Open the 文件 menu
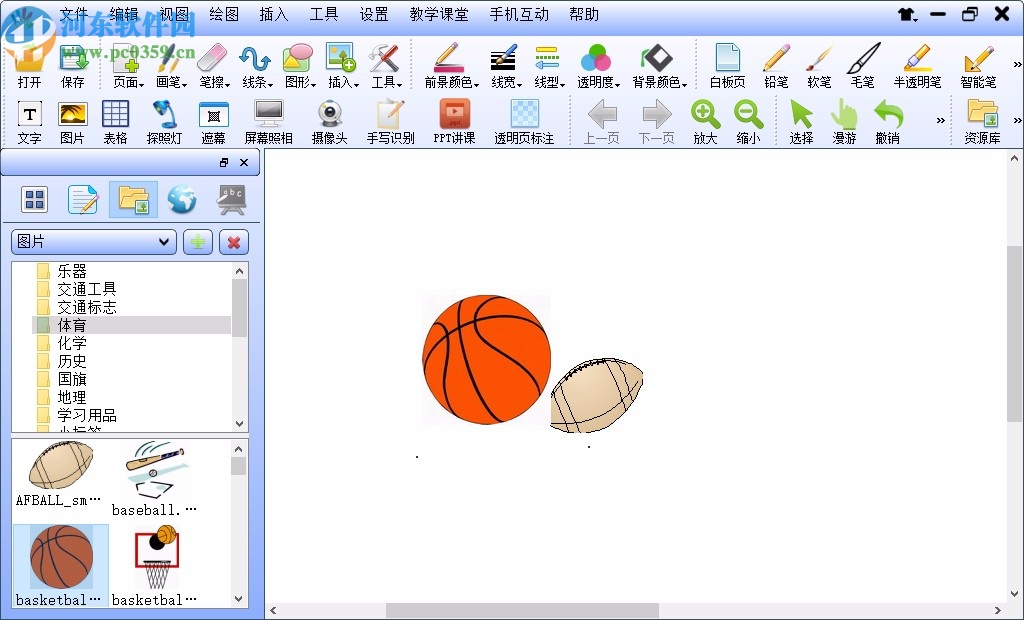Image resolution: width=1024 pixels, height=620 pixels. coord(74,14)
